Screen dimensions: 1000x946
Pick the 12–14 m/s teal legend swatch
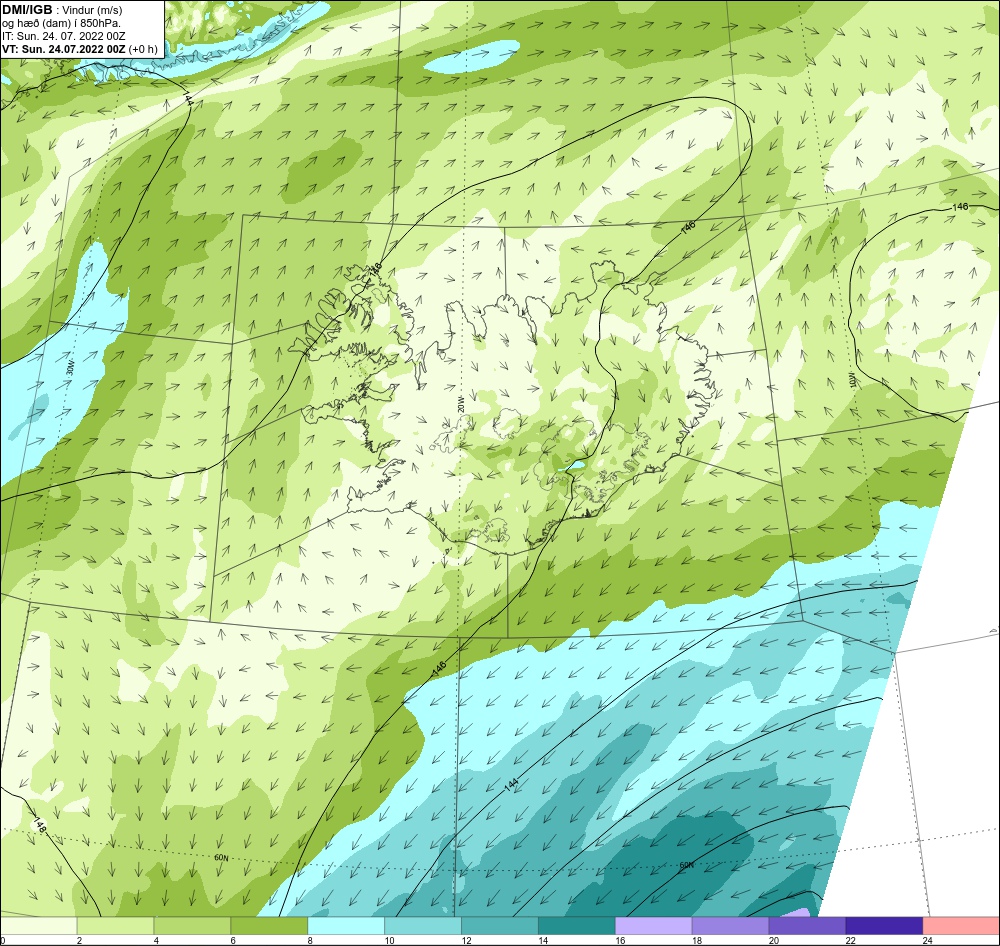coord(499,926)
